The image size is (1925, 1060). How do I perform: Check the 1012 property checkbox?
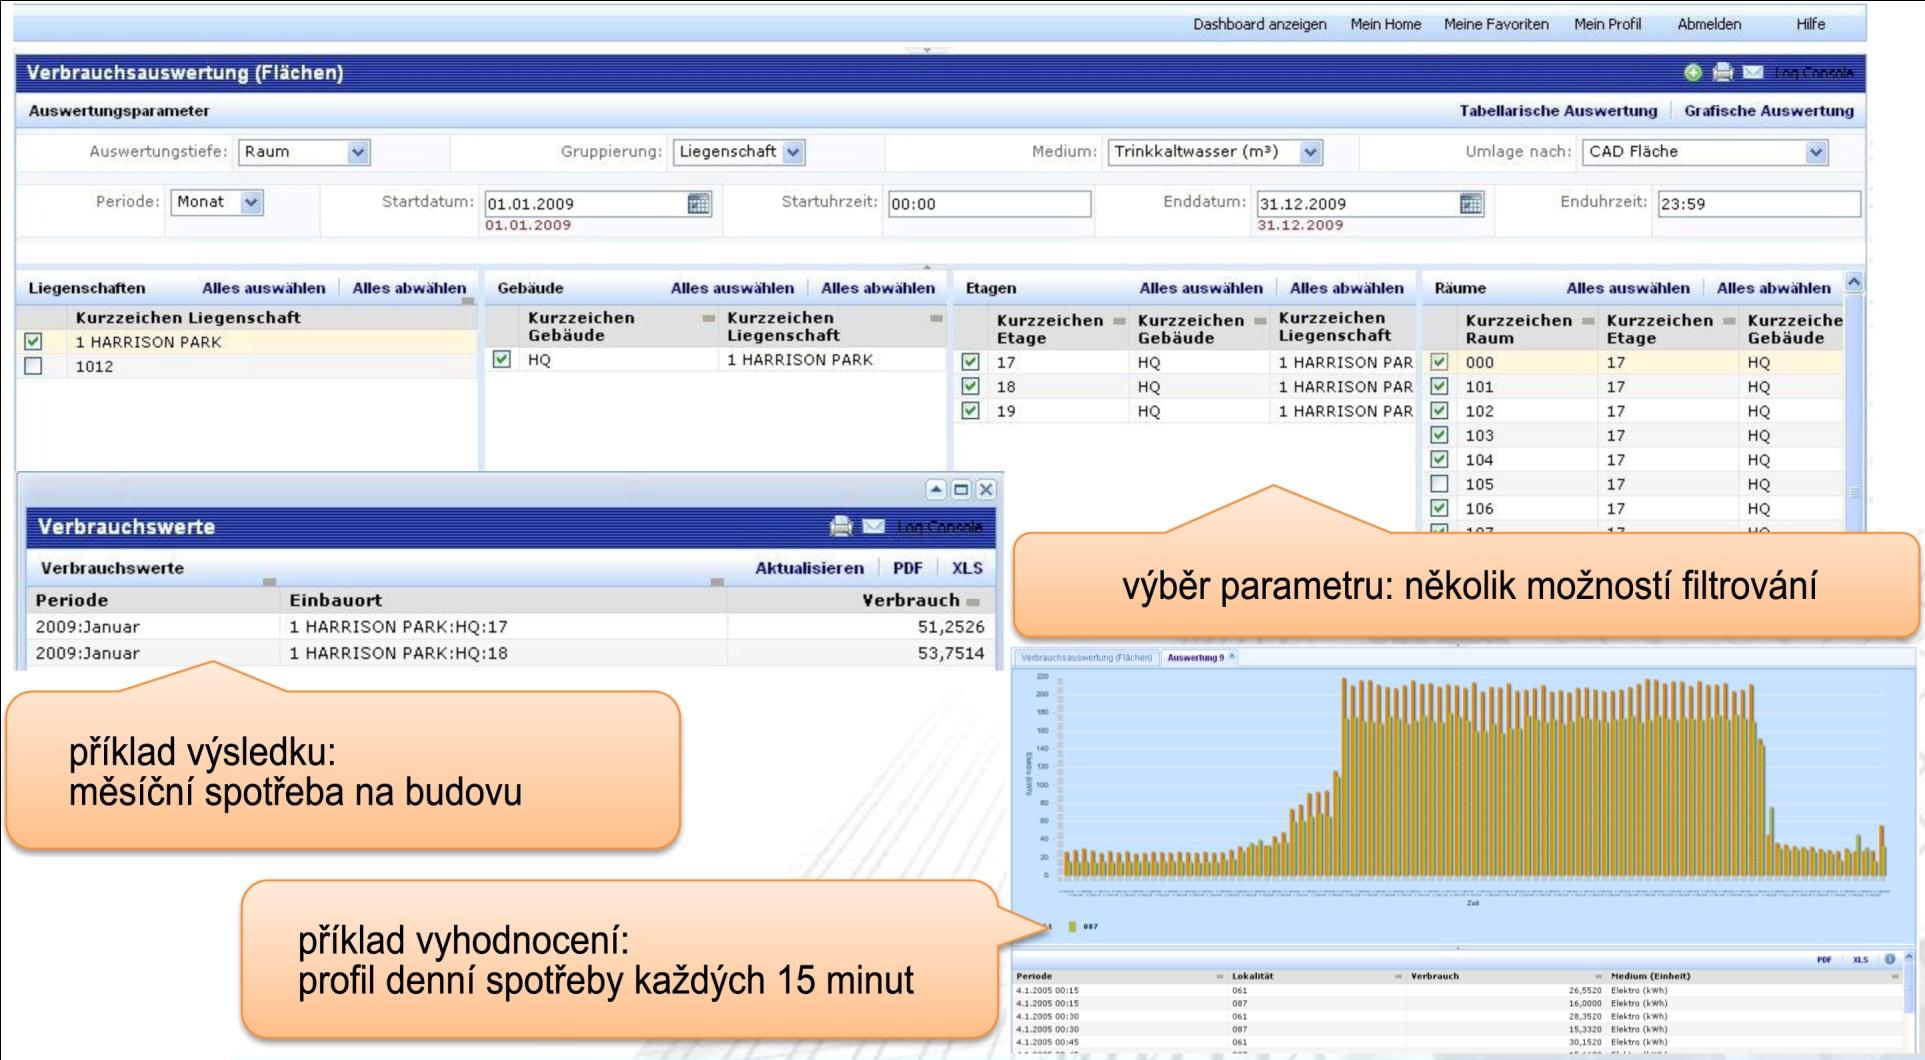click(33, 366)
